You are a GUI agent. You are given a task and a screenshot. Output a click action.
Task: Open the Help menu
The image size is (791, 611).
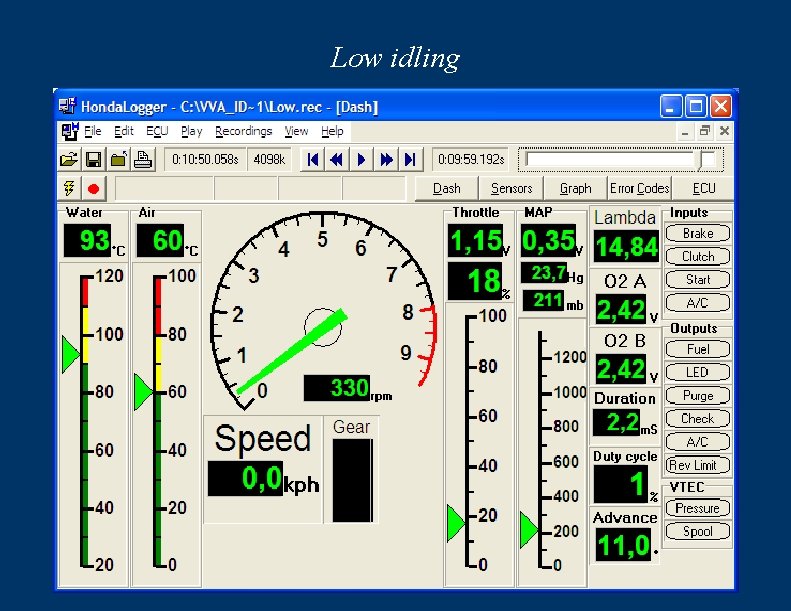point(332,131)
